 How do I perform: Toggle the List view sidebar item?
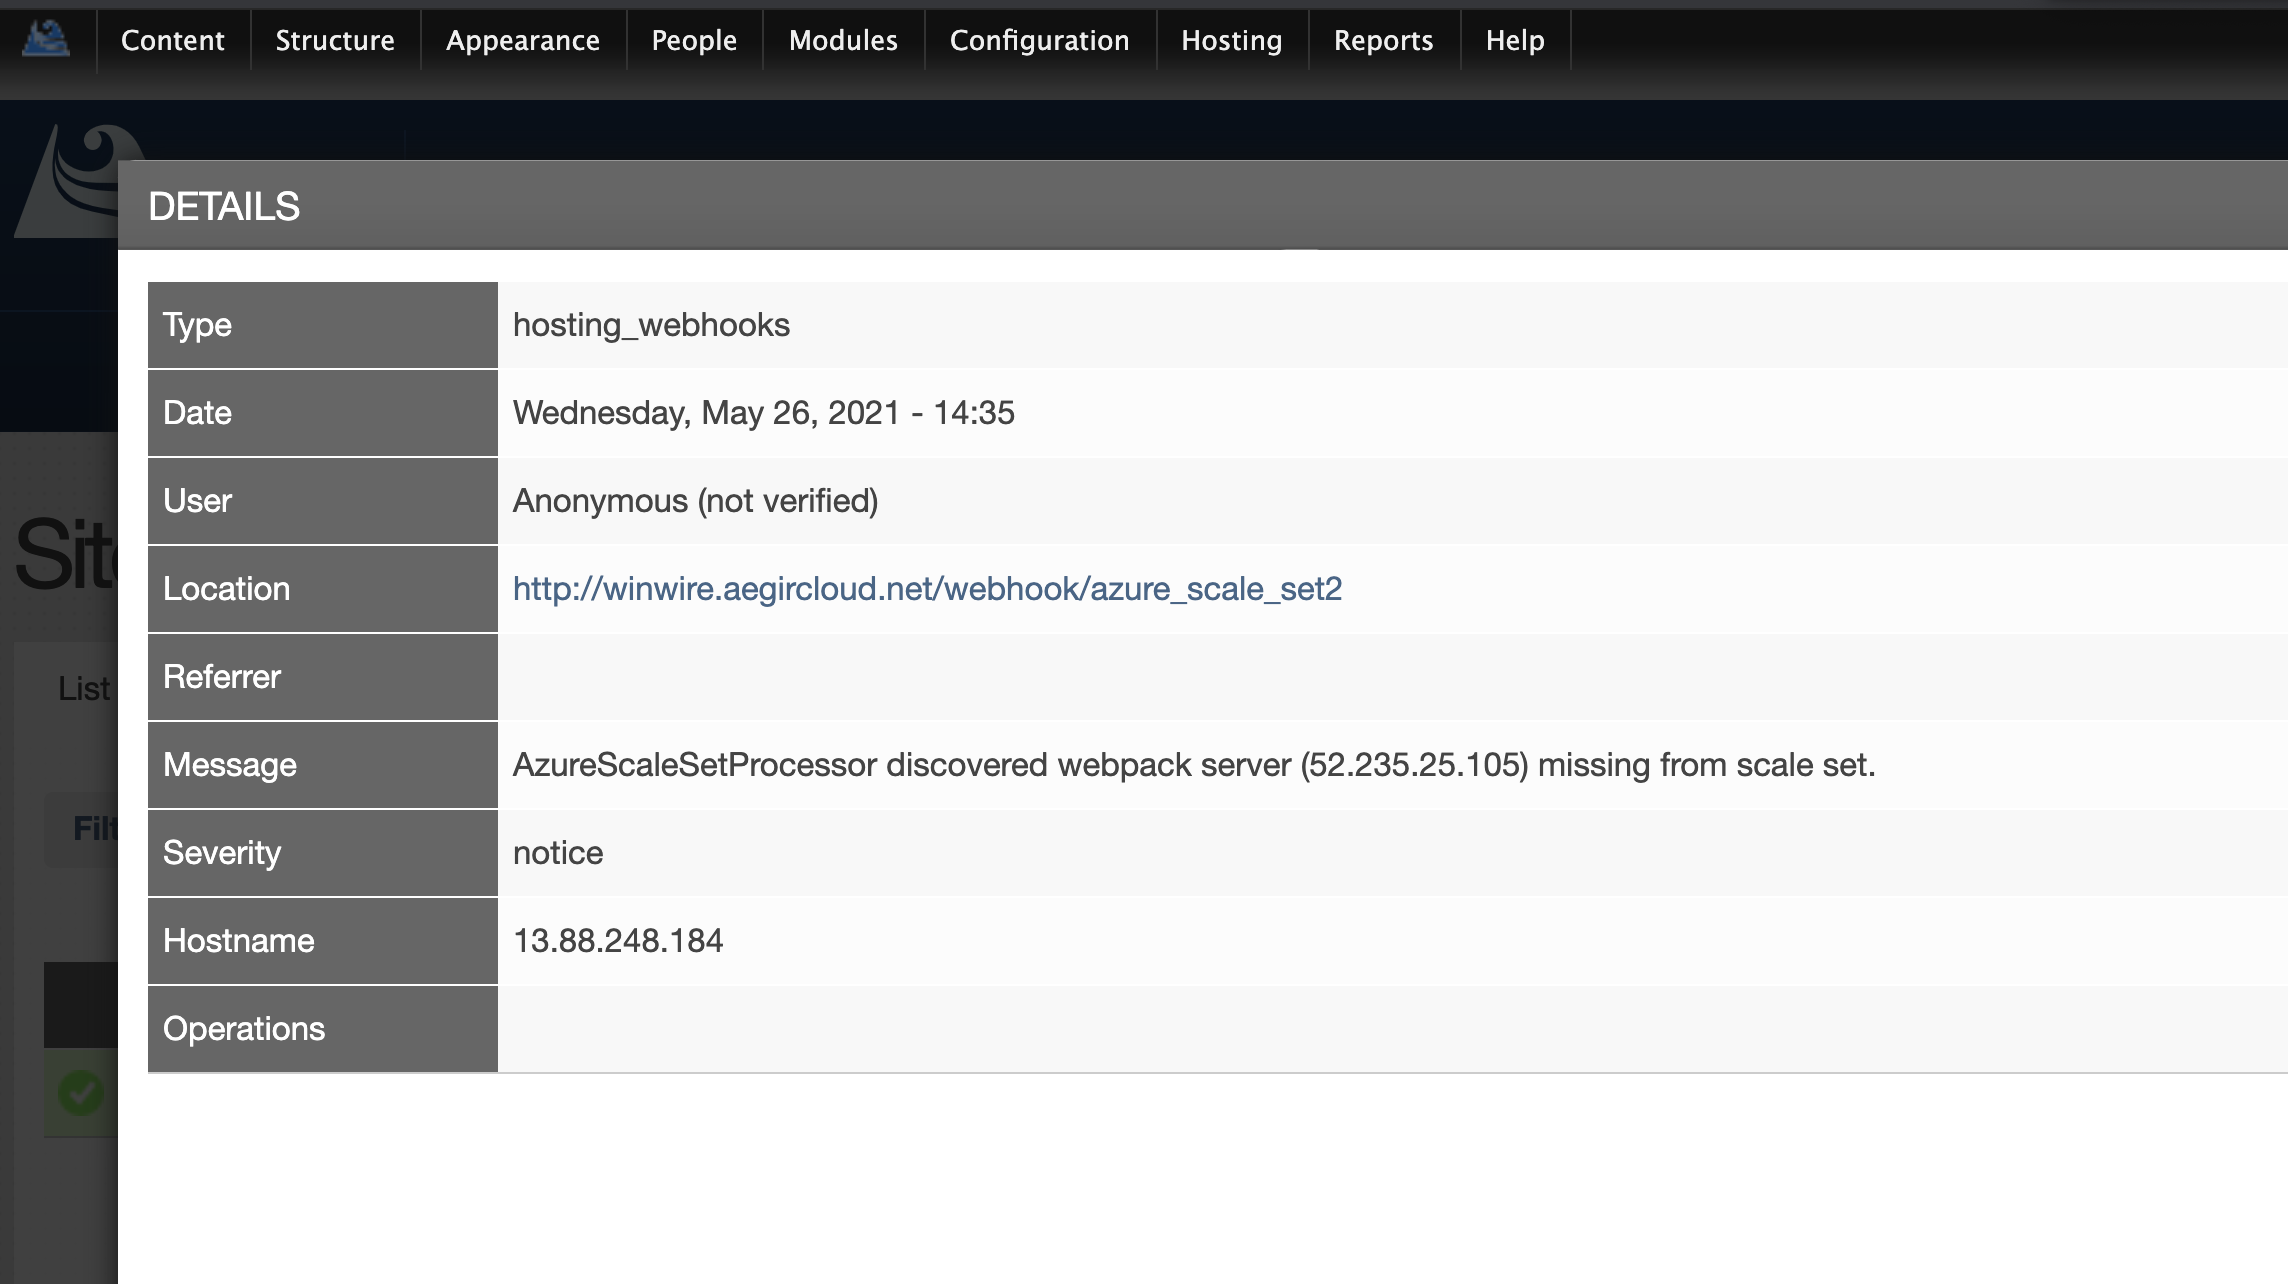[x=85, y=688]
